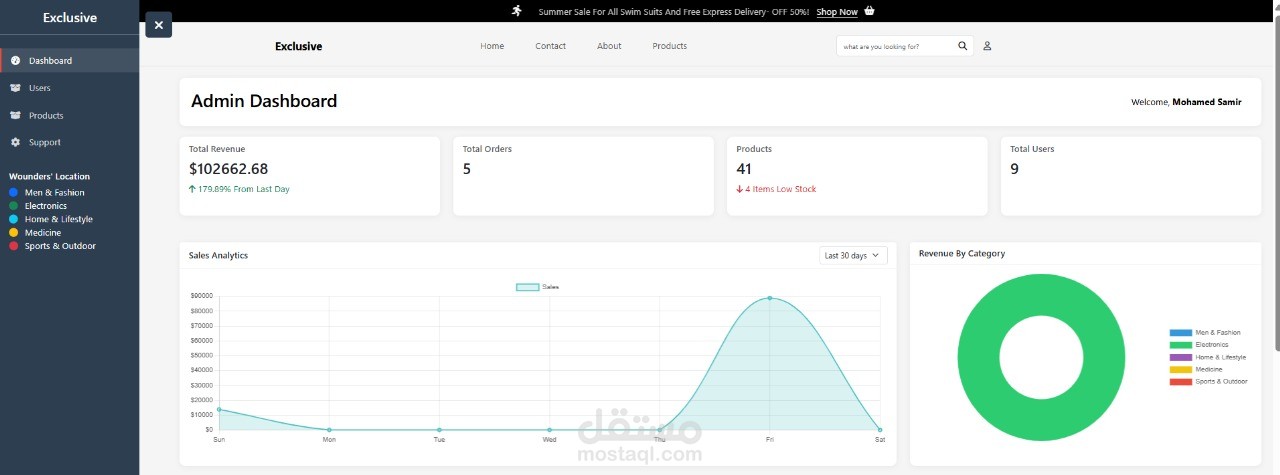The height and width of the screenshot is (475, 1280).
Task: Click the Exclusive logo in the navbar
Action: click(299, 46)
